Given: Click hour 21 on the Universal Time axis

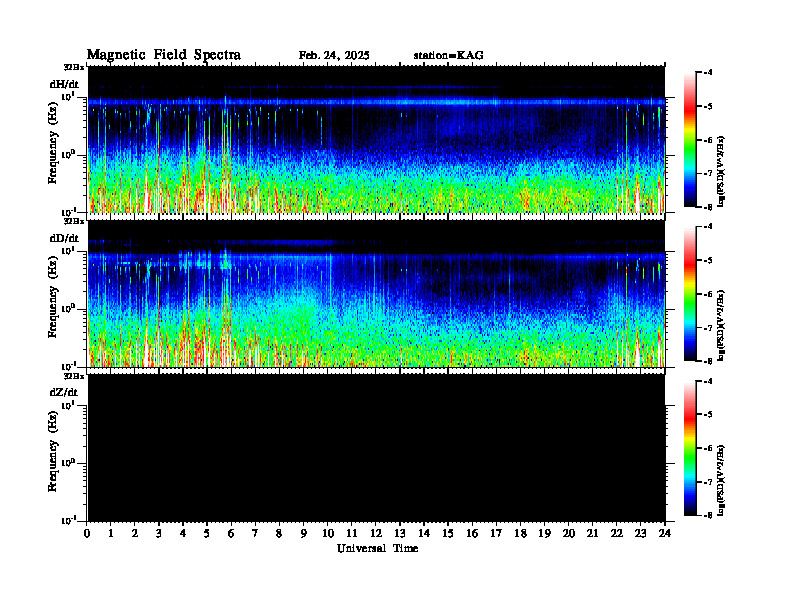Looking at the screenshot, I should point(592,534).
